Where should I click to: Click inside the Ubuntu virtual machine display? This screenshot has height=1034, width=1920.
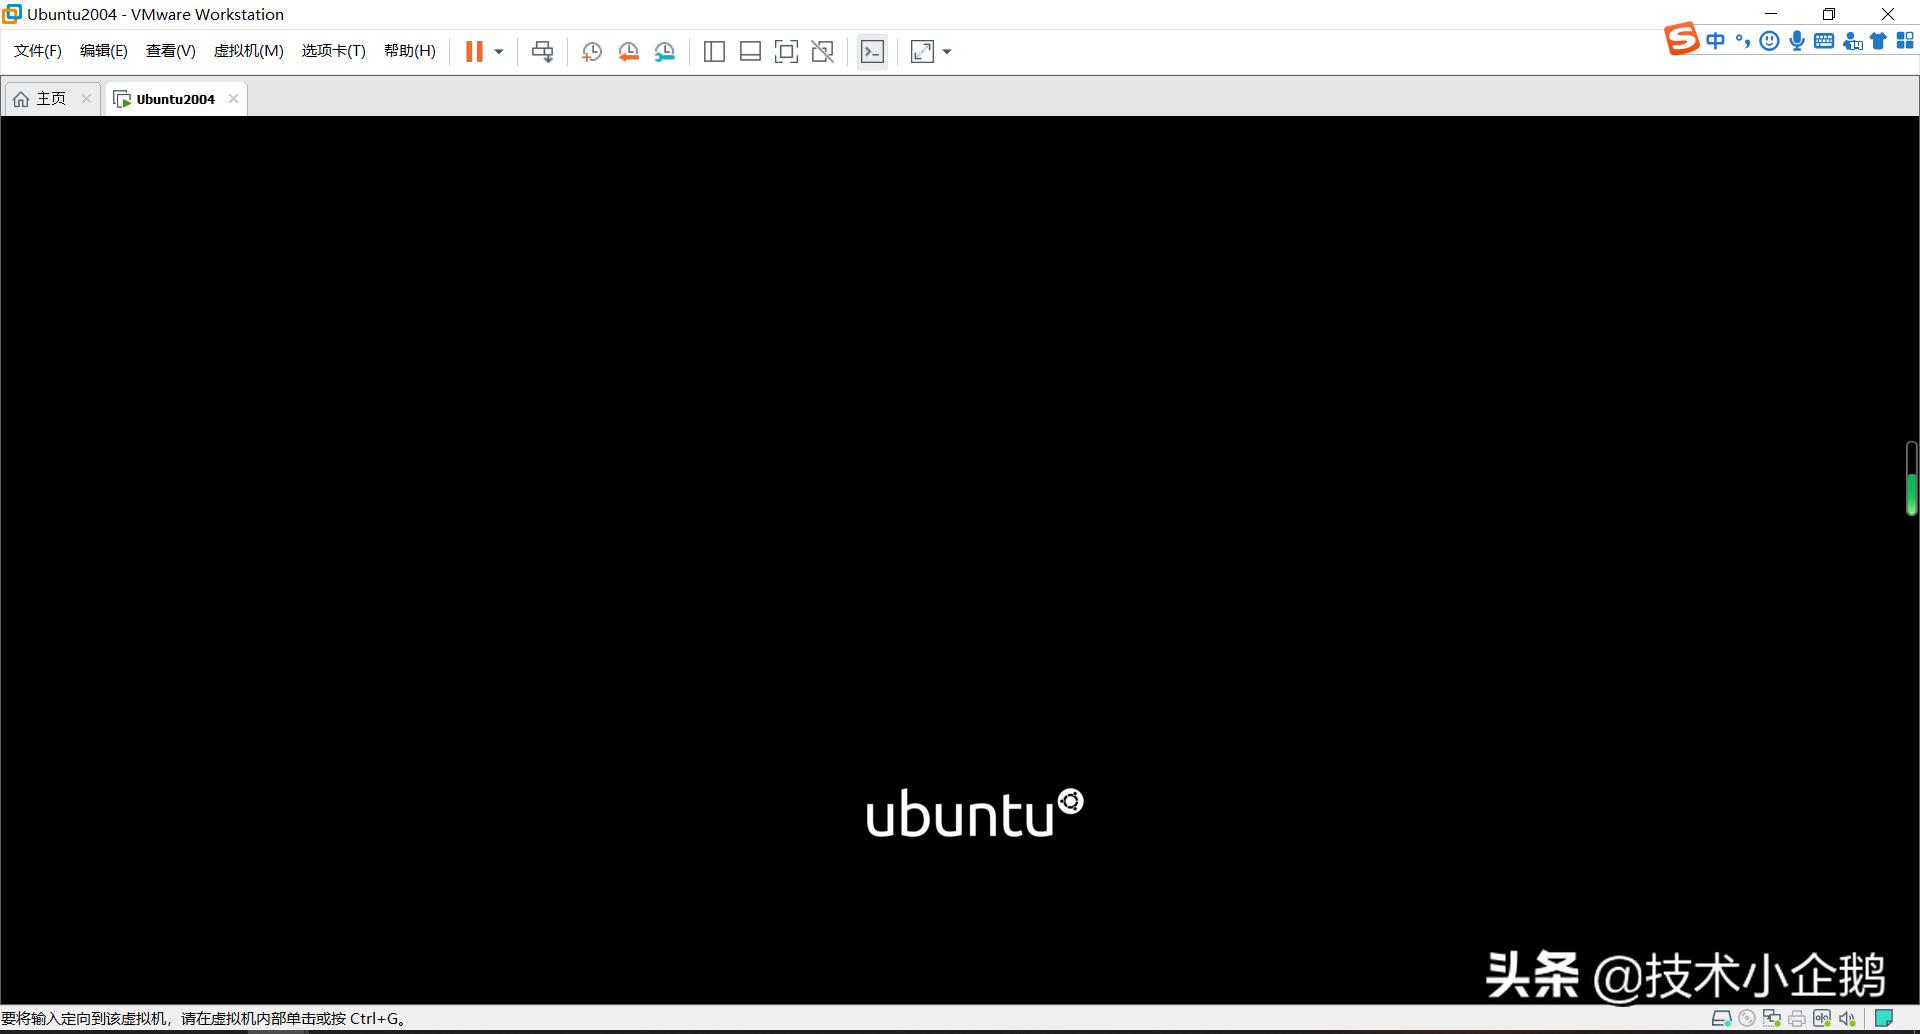pos(960,560)
